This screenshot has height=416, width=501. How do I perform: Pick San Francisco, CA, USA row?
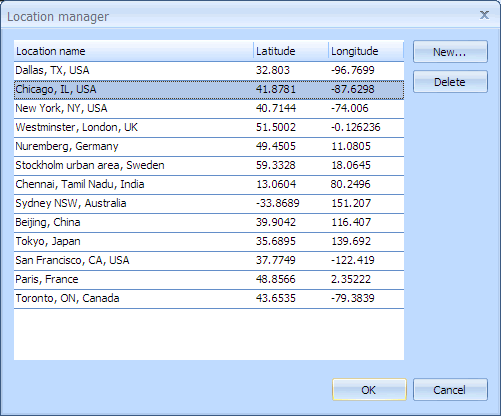click(209, 260)
